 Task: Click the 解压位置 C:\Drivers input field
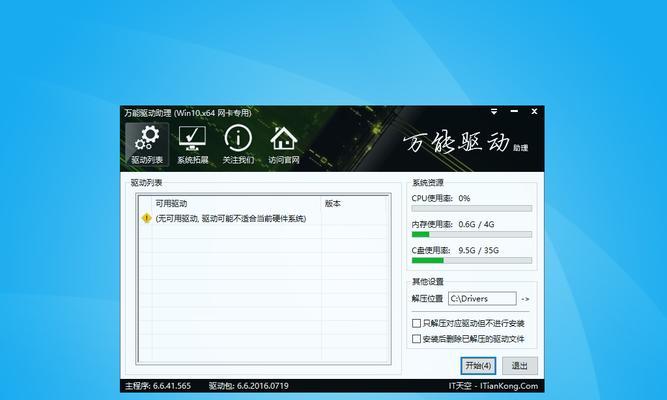click(482, 299)
